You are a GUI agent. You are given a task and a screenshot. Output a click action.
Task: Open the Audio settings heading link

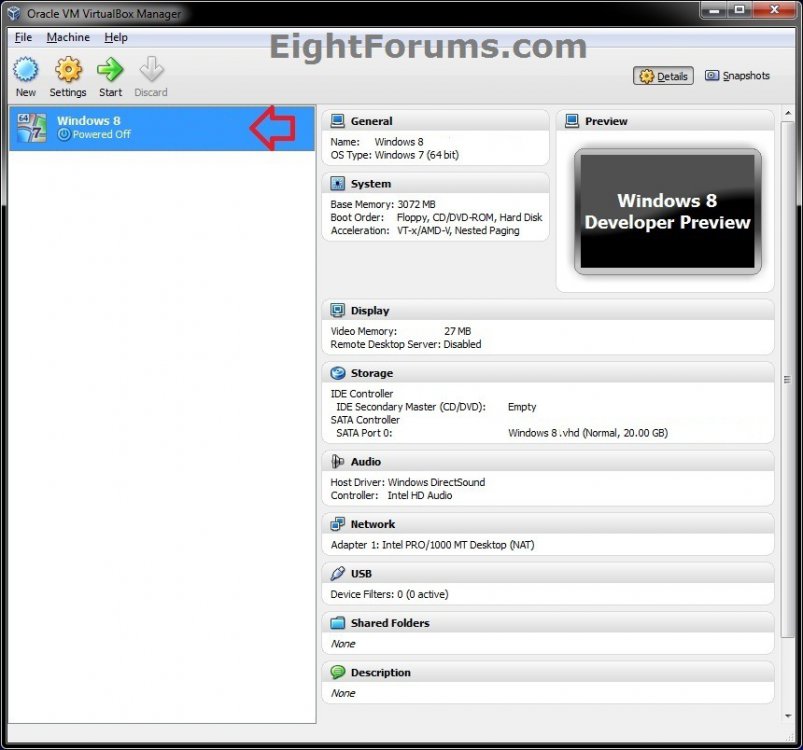366,462
